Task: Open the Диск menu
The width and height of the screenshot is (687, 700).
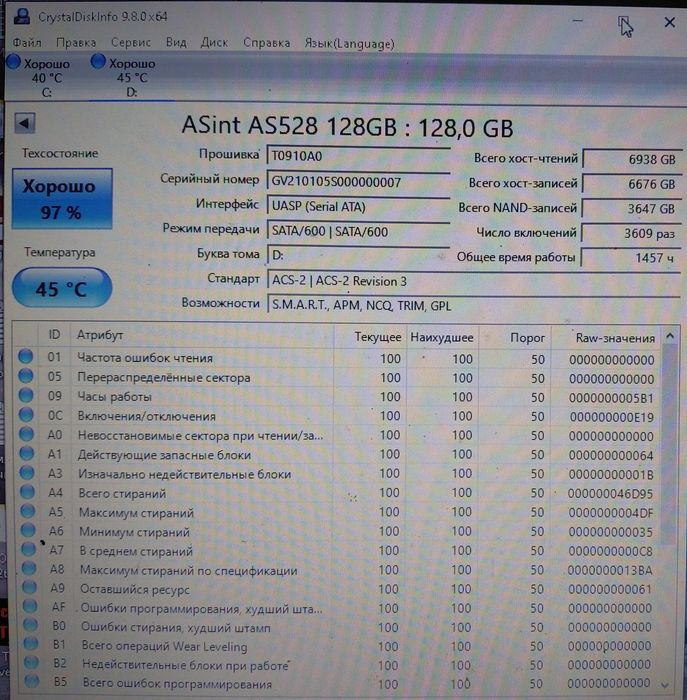Action: tap(214, 42)
